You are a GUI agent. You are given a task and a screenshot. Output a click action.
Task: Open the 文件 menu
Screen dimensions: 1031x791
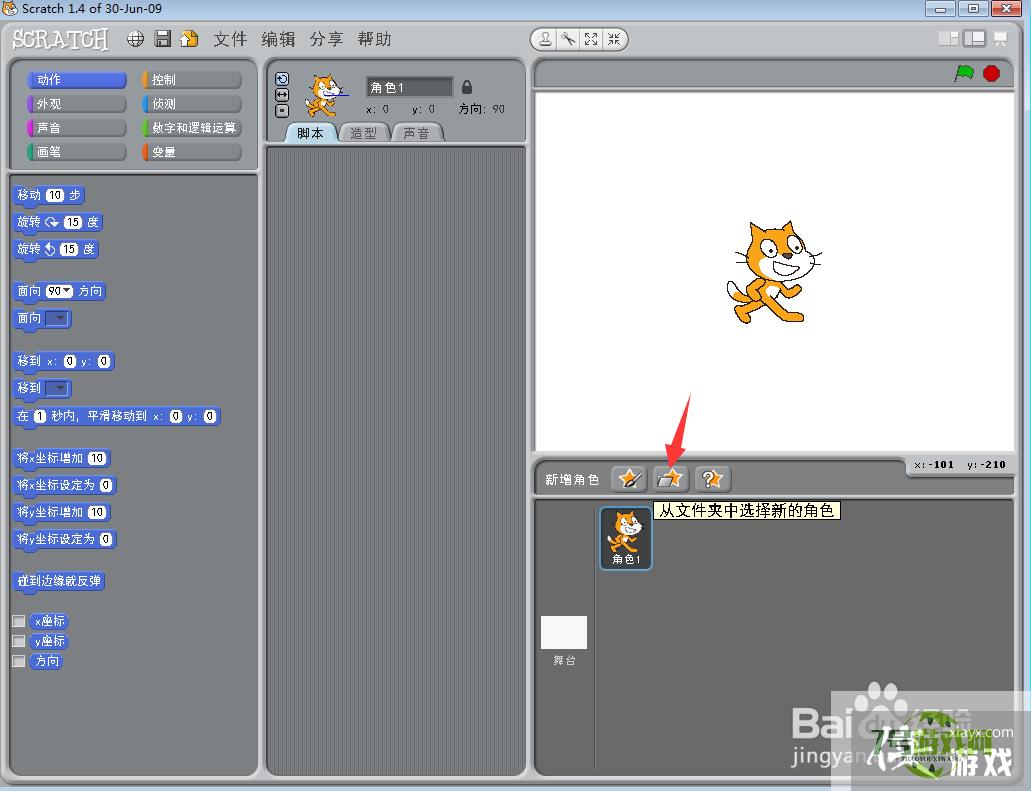[x=230, y=39]
